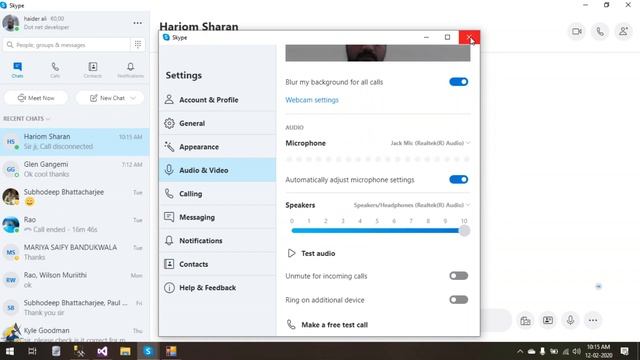
Task: Switch to the Chats tab
Action: click(x=18, y=70)
